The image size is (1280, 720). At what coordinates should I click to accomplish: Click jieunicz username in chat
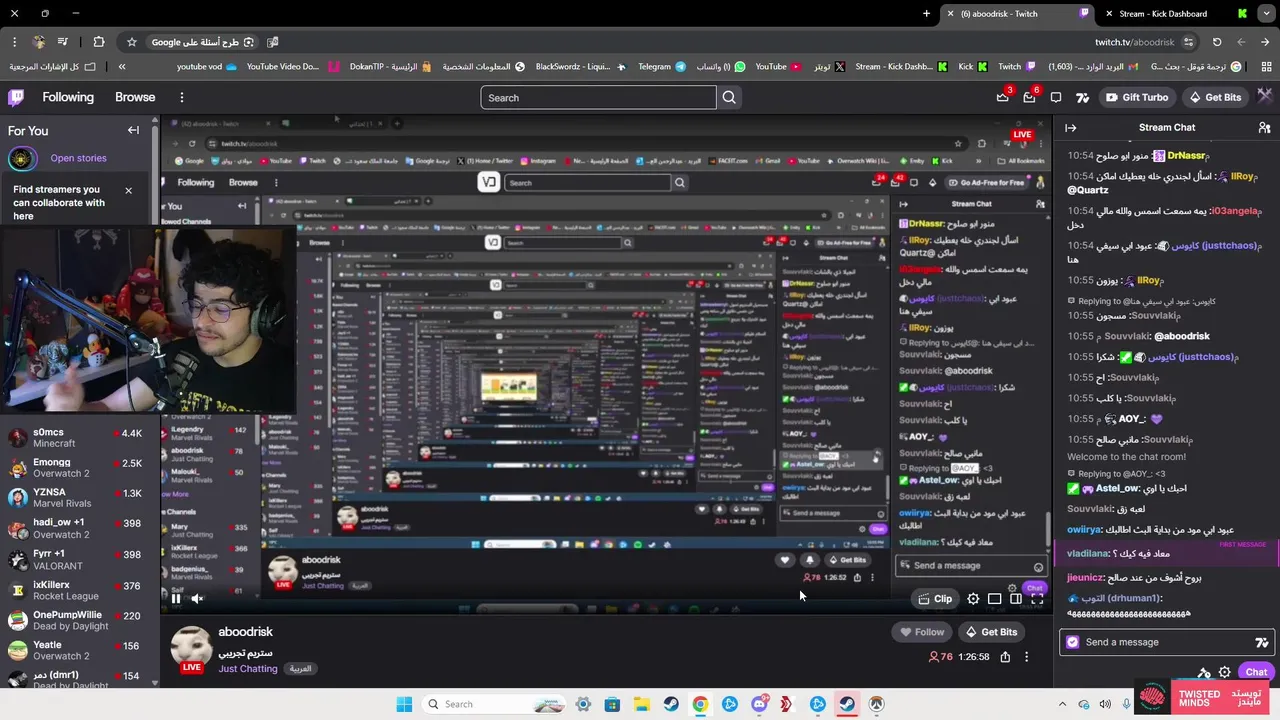[1085, 577]
